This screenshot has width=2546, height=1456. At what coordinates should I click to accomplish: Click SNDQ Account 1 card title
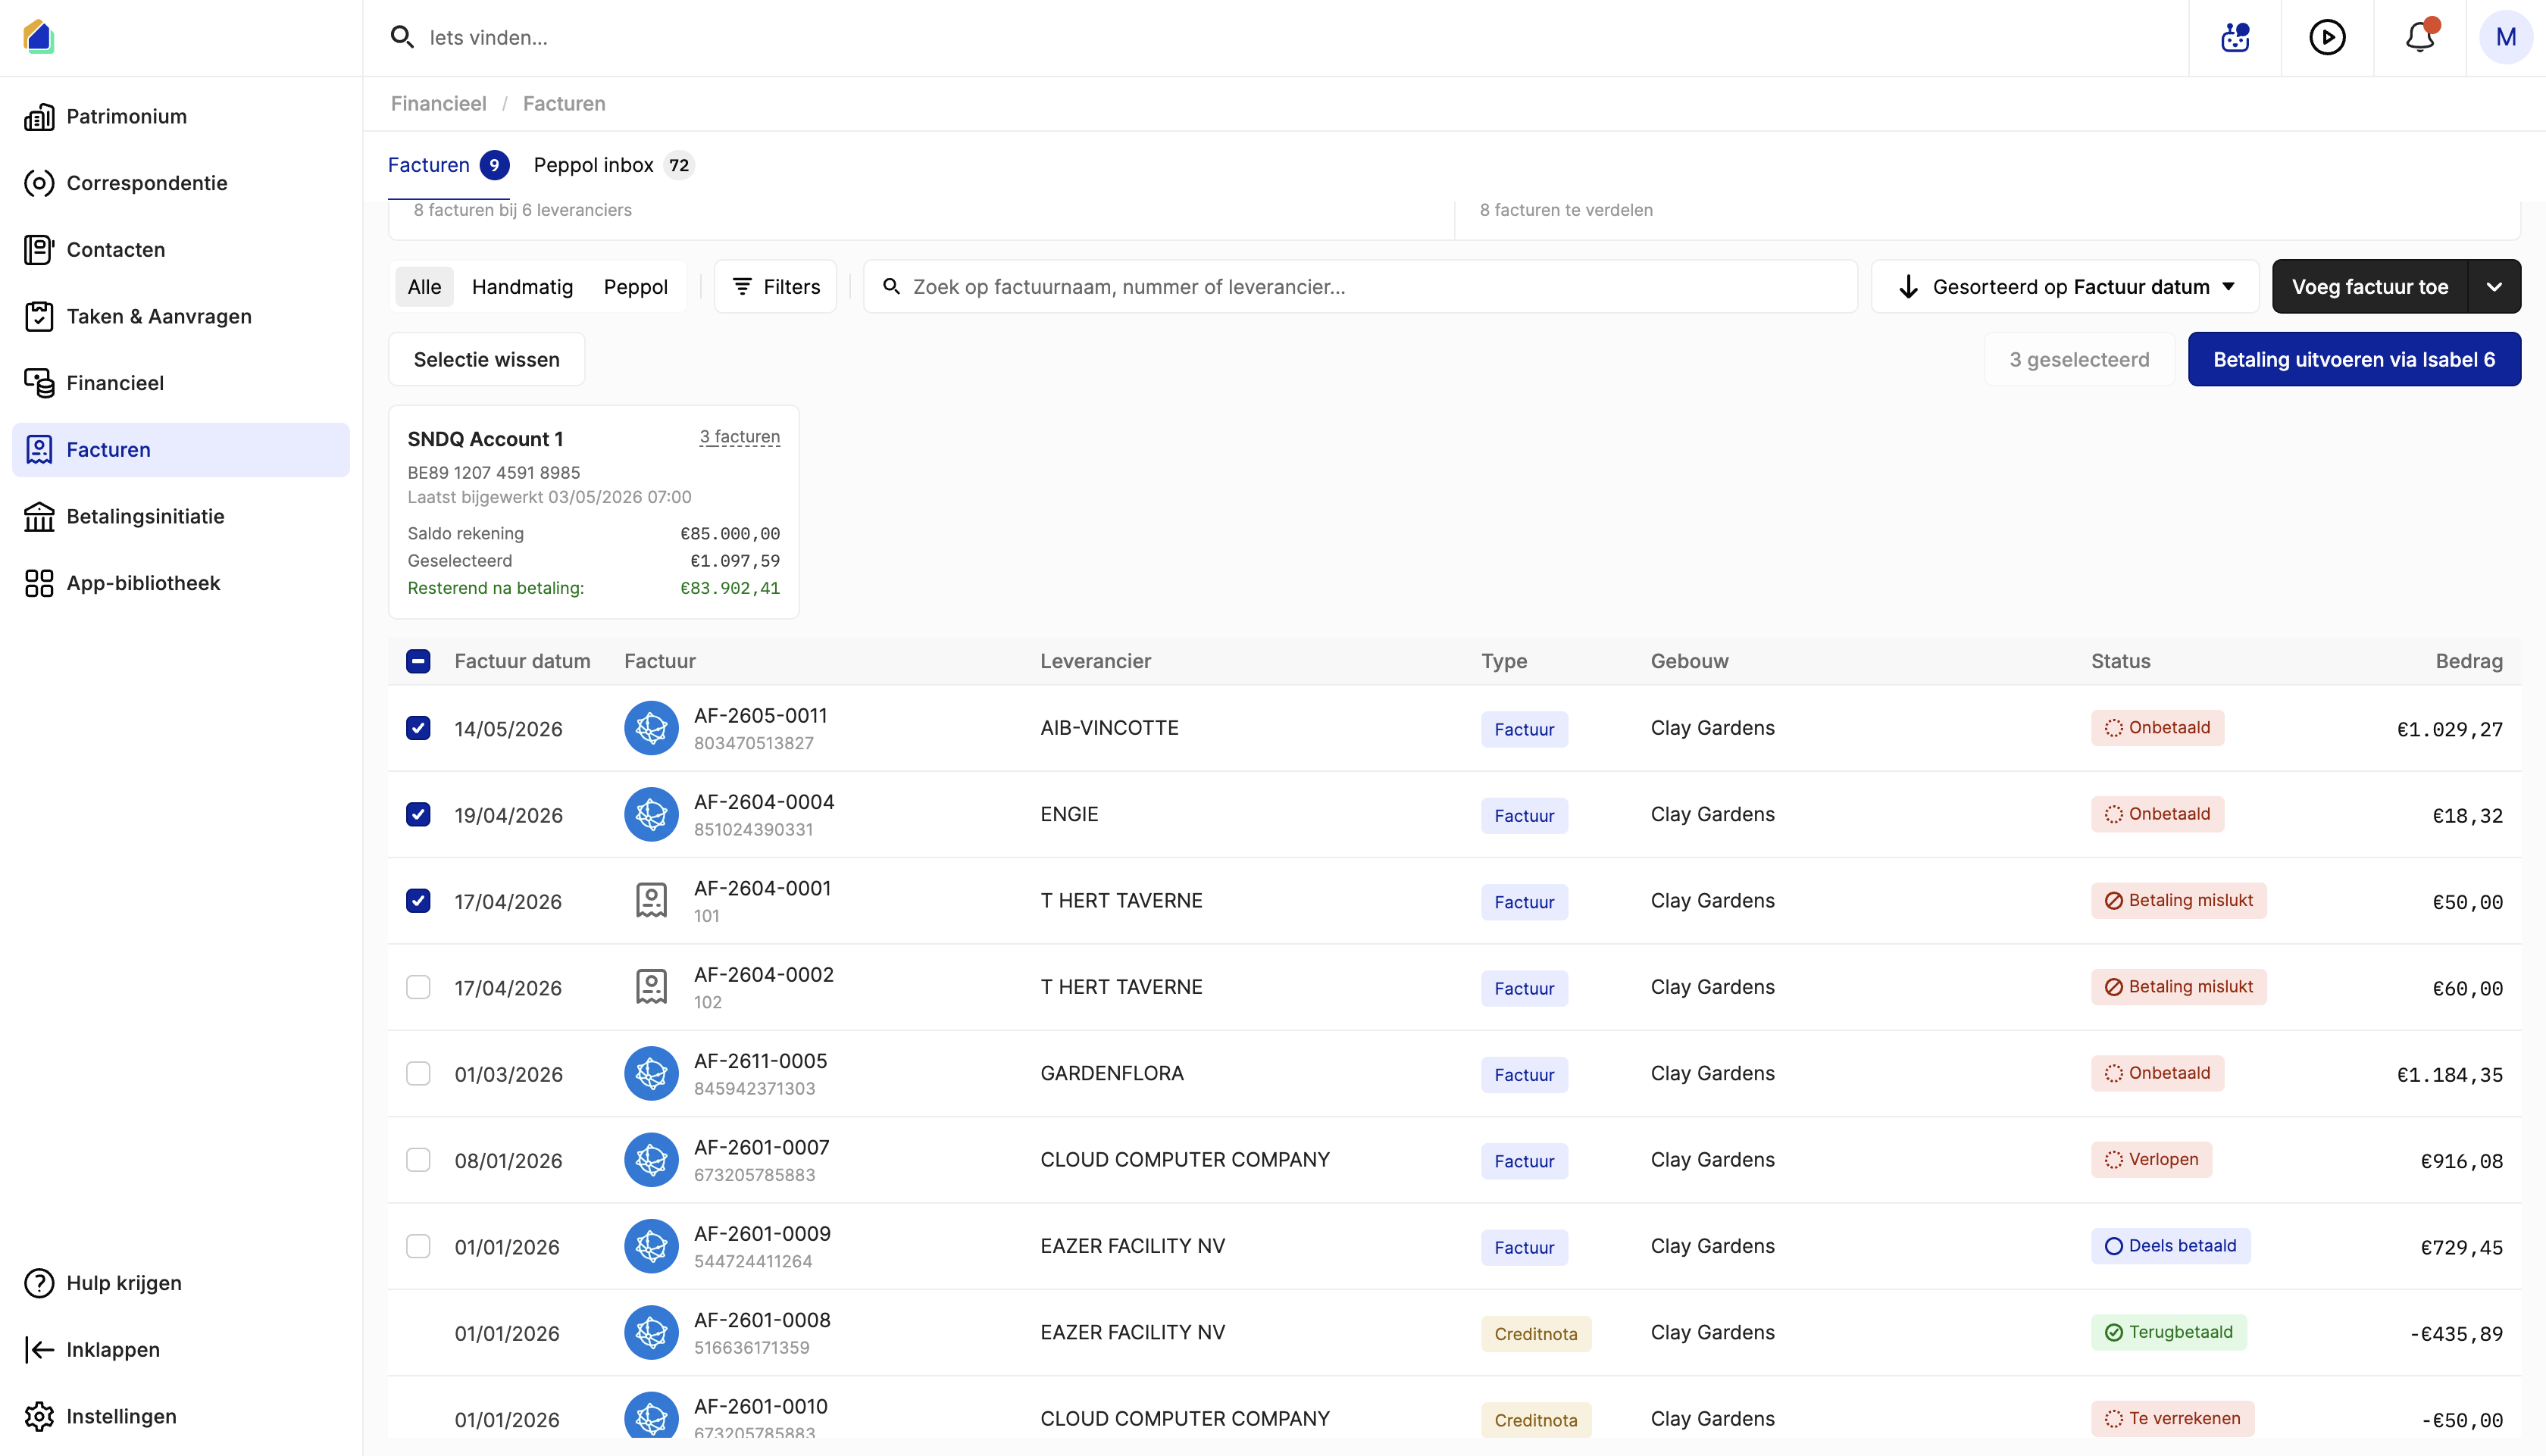485,439
